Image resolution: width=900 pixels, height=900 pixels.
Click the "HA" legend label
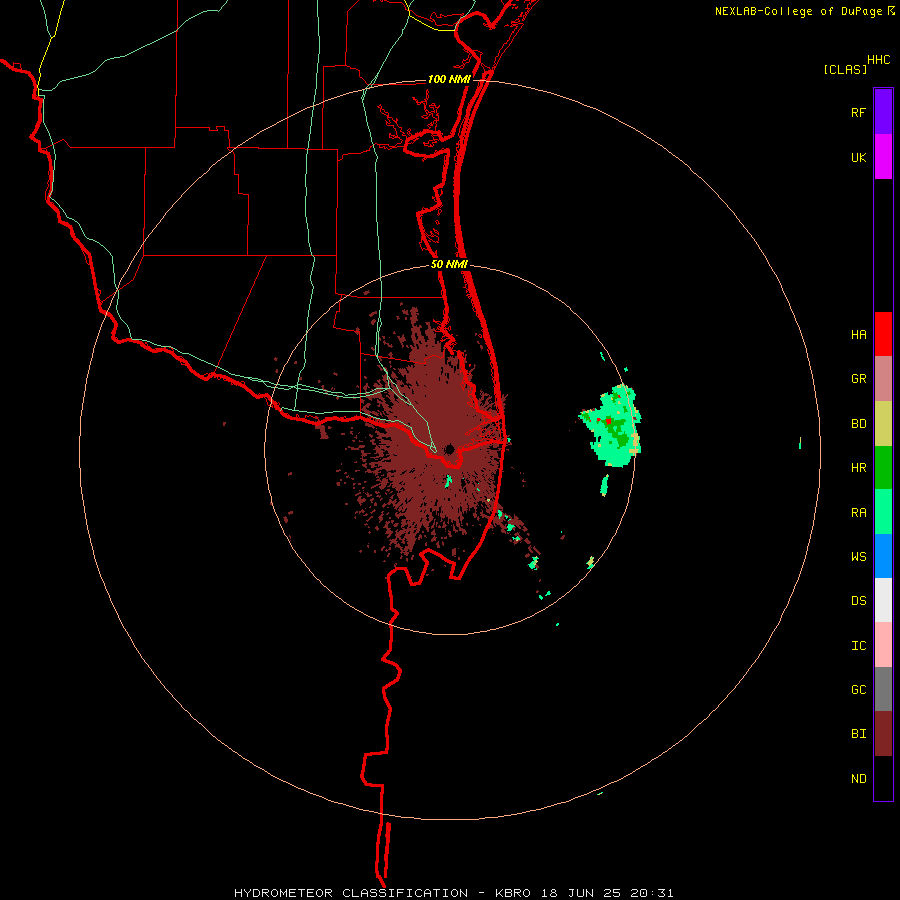point(858,335)
